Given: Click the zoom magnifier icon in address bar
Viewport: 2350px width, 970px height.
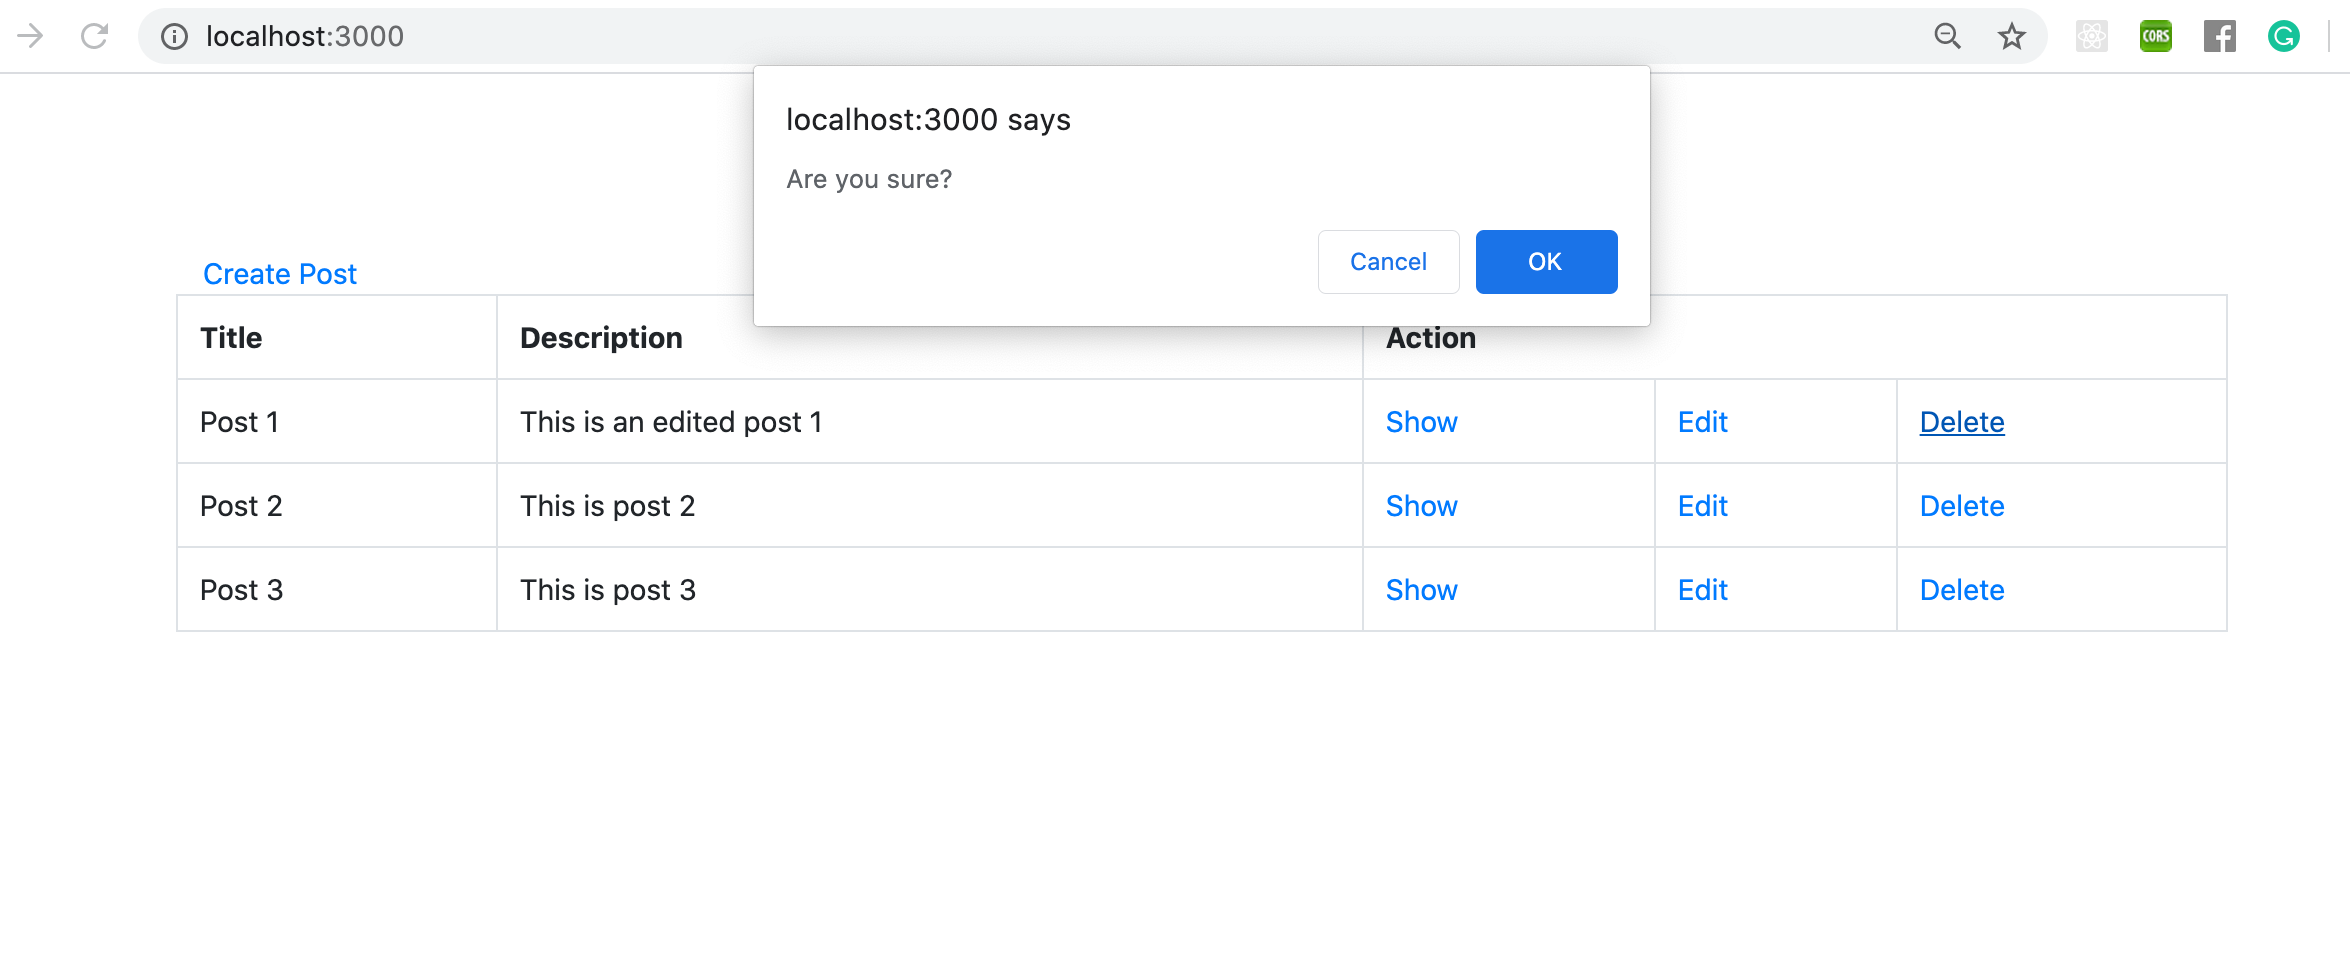Looking at the screenshot, I should coord(1947,37).
